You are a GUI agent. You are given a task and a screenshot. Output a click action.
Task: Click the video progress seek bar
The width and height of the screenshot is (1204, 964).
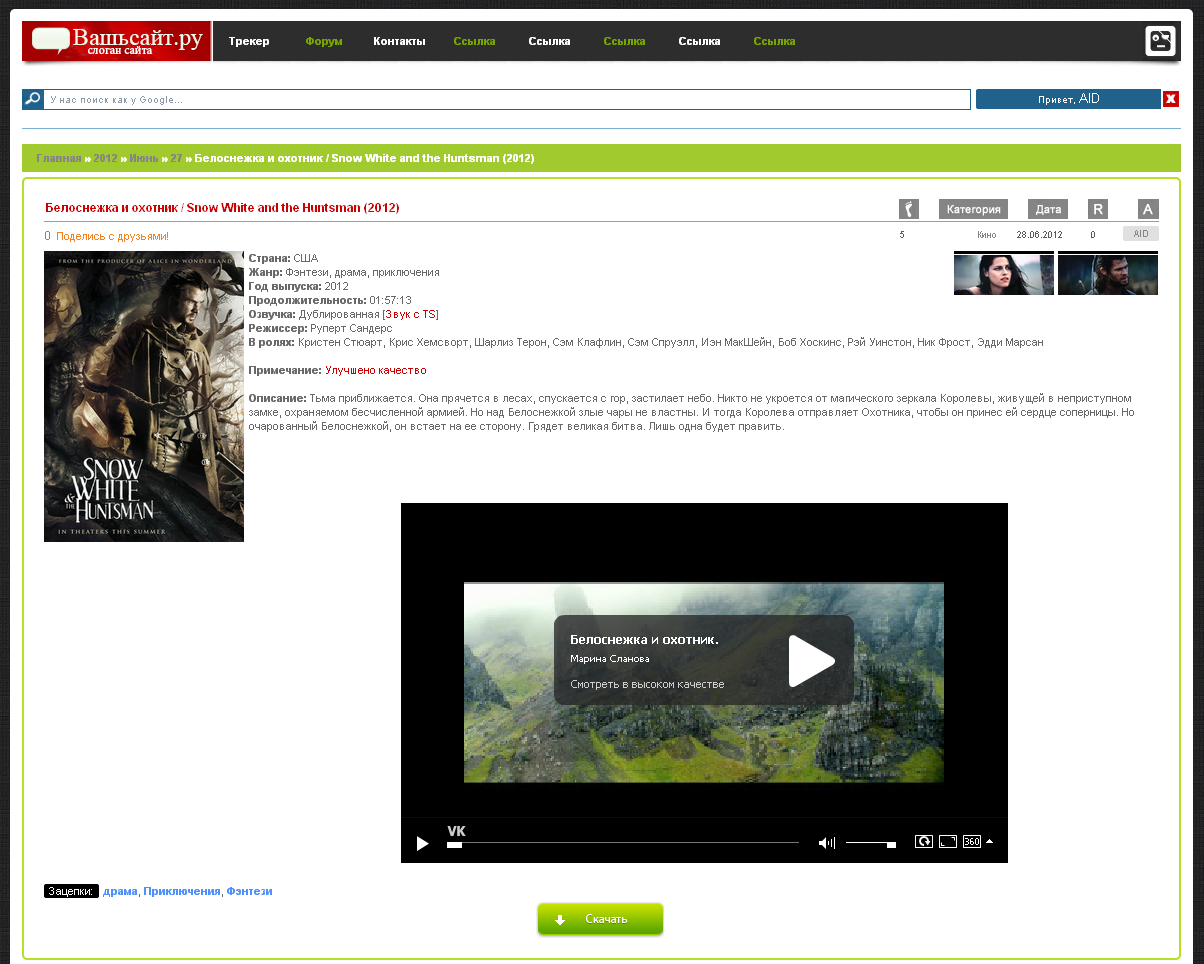pyautogui.click(x=622, y=843)
